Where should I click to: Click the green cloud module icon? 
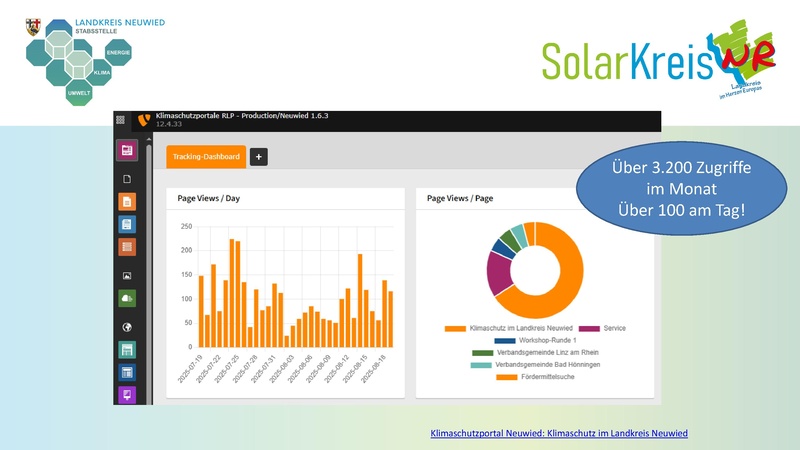(127, 298)
